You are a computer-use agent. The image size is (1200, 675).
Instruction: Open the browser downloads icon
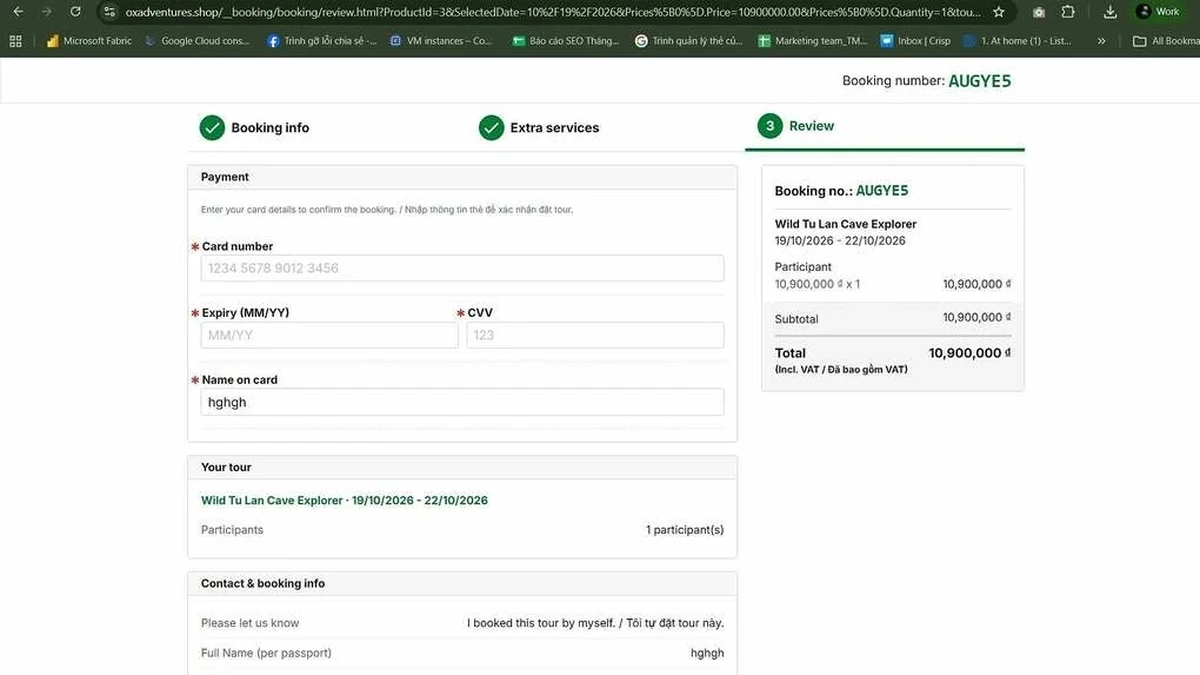(x=1110, y=12)
